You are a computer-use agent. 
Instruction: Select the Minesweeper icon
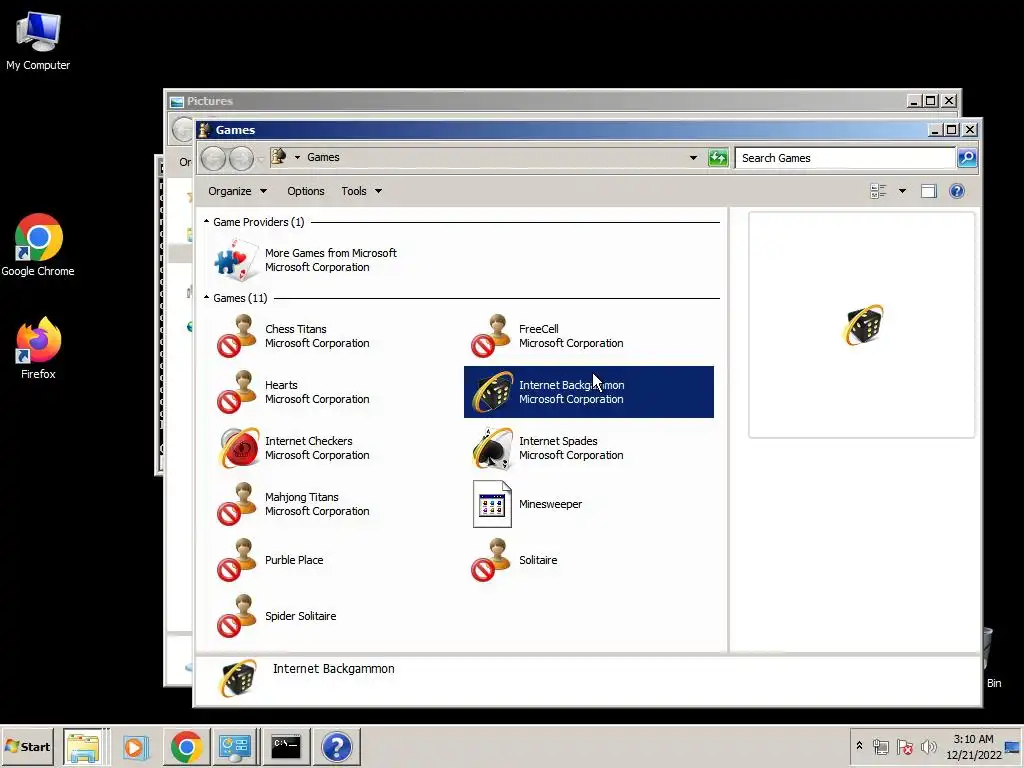pos(492,504)
